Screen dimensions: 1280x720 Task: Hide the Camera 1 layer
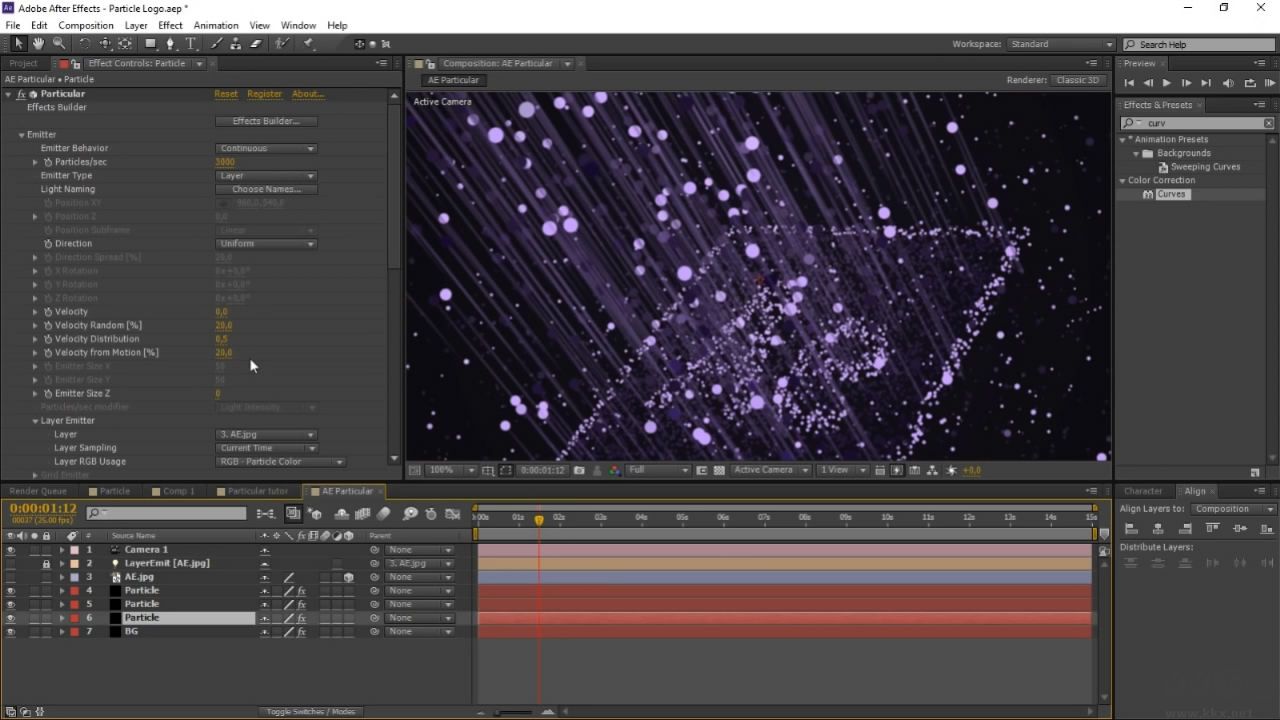(x=11, y=550)
